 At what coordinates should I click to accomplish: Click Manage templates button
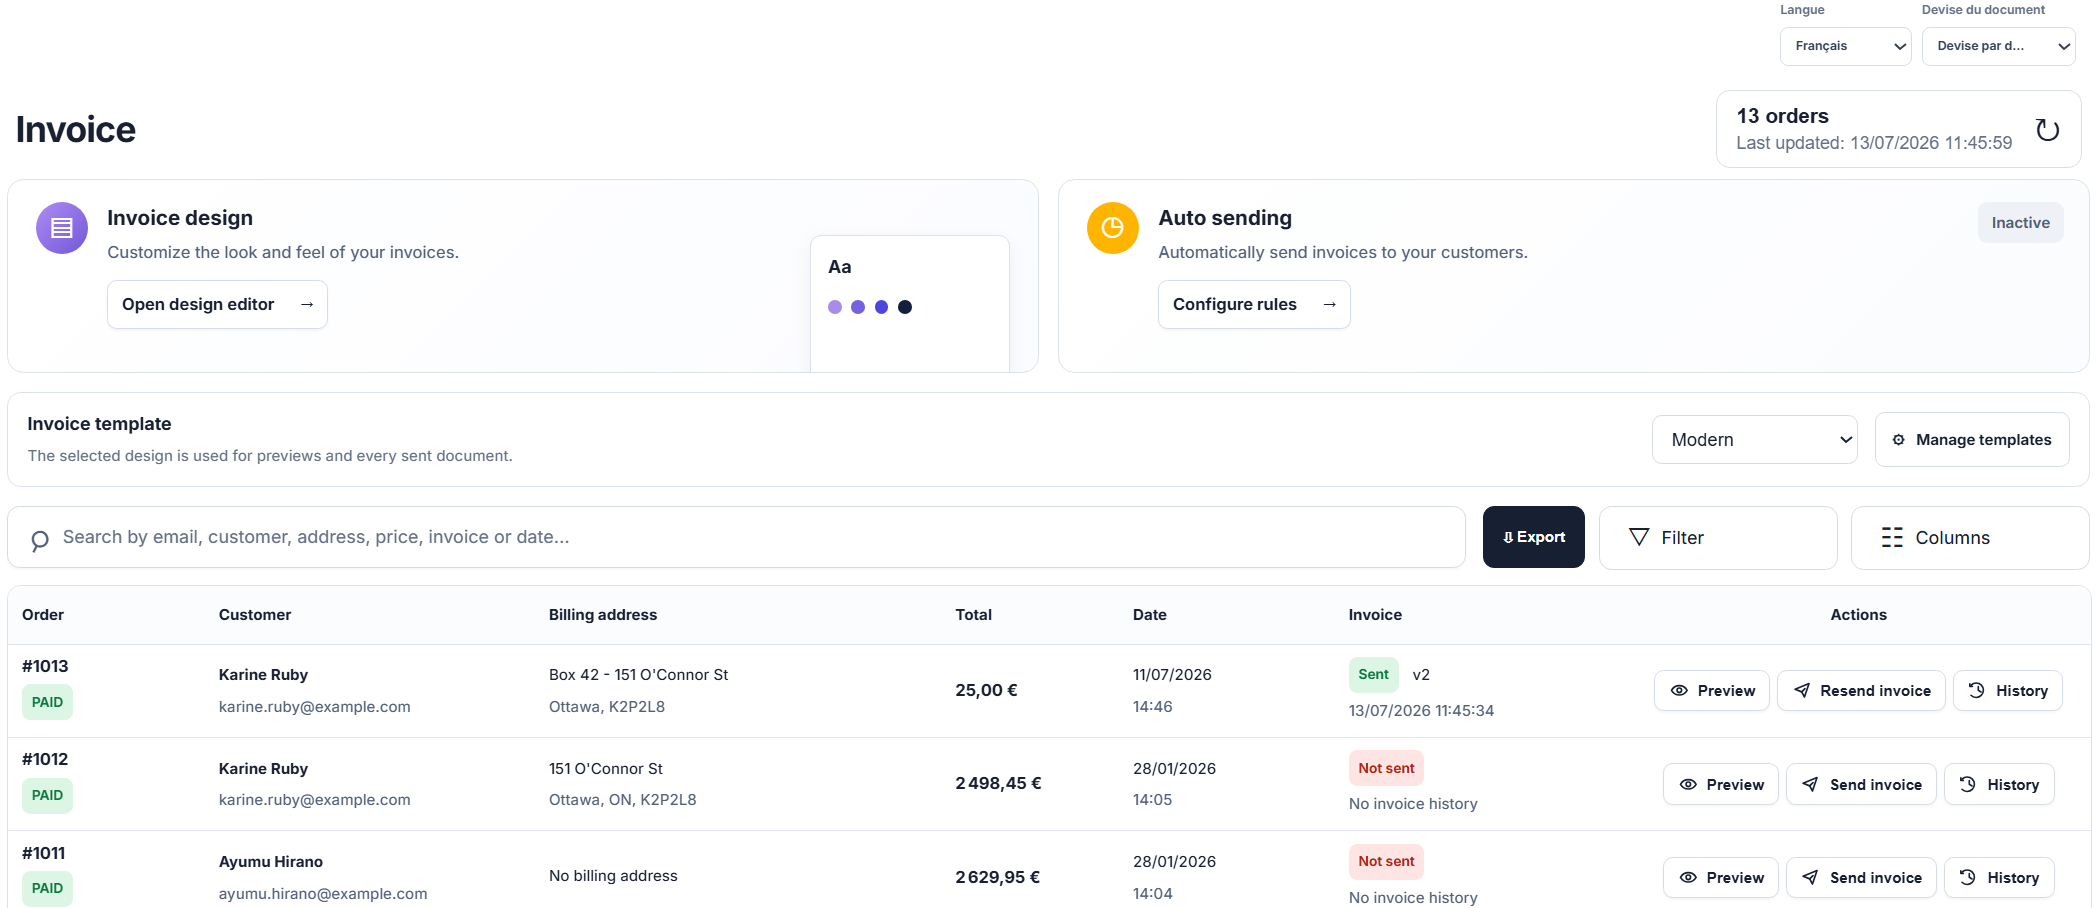tap(1972, 440)
